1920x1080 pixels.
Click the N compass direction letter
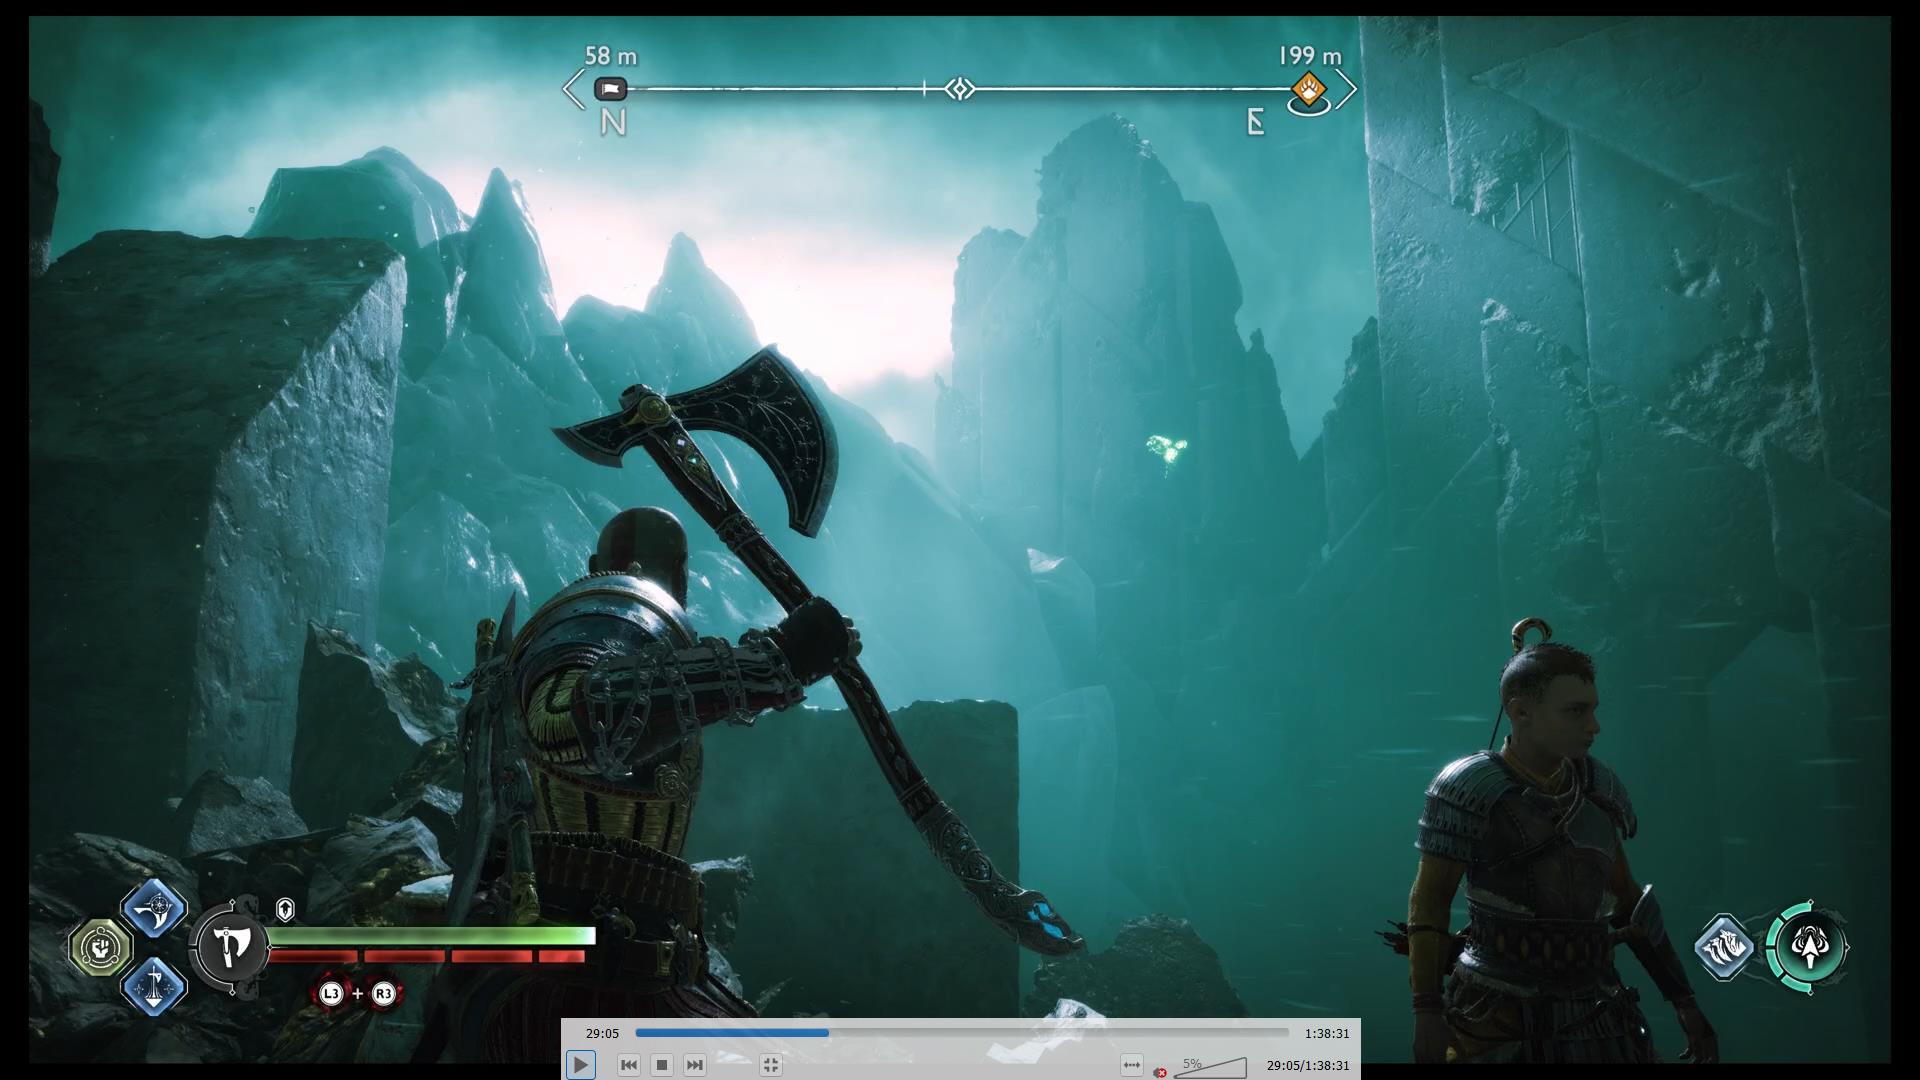pos(613,123)
